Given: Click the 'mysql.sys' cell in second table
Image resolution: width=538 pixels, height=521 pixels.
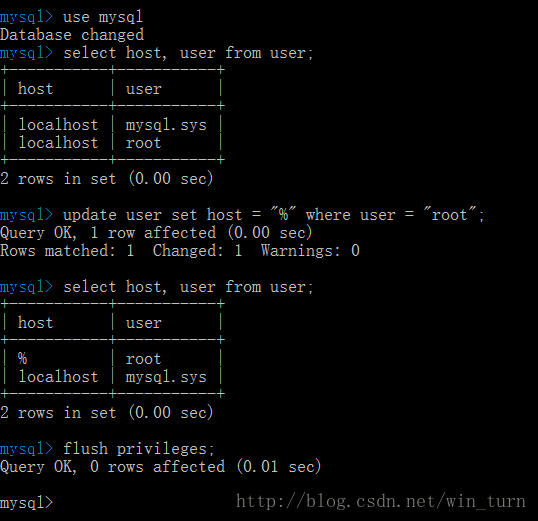Looking at the screenshot, I should (166, 377).
